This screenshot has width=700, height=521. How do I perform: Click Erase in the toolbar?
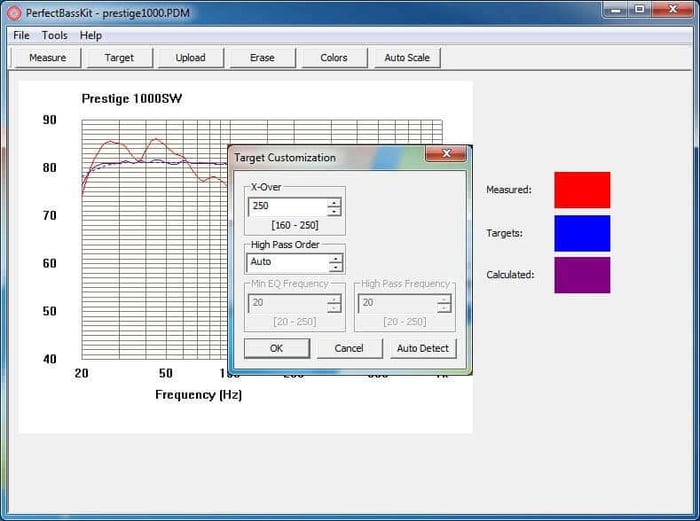click(262, 58)
